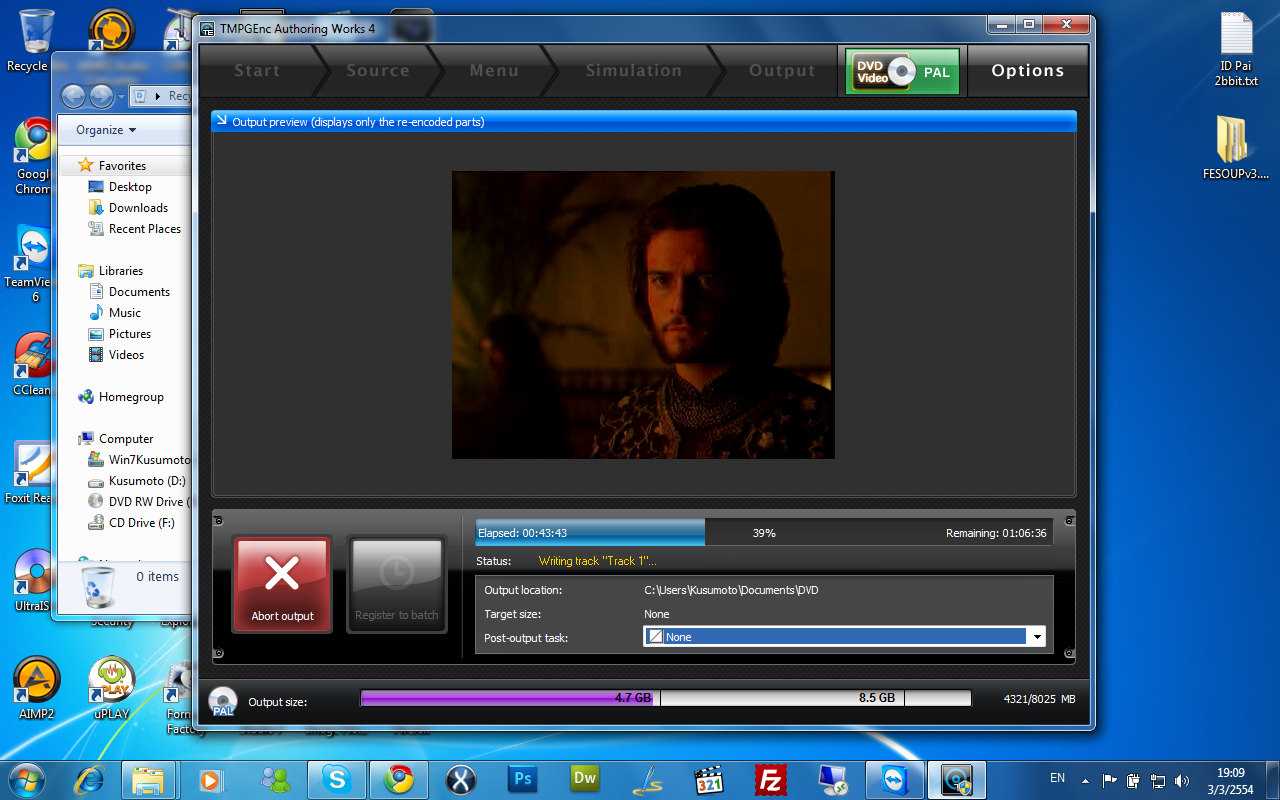Image resolution: width=1280 pixels, height=800 pixels.
Task: Switch to the Source stage tab
Action: (378, 71)
